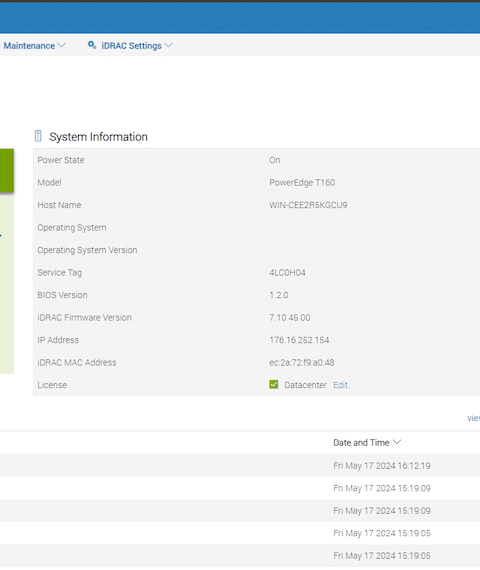Sort by the Date and Time column

tap(361, 442)
